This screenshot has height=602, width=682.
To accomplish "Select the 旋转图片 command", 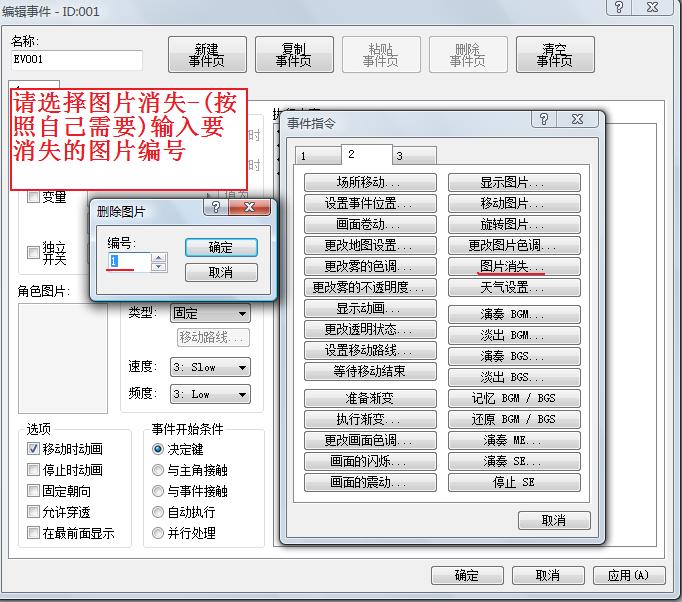I will pyautogui.click(x=514, y=224).
